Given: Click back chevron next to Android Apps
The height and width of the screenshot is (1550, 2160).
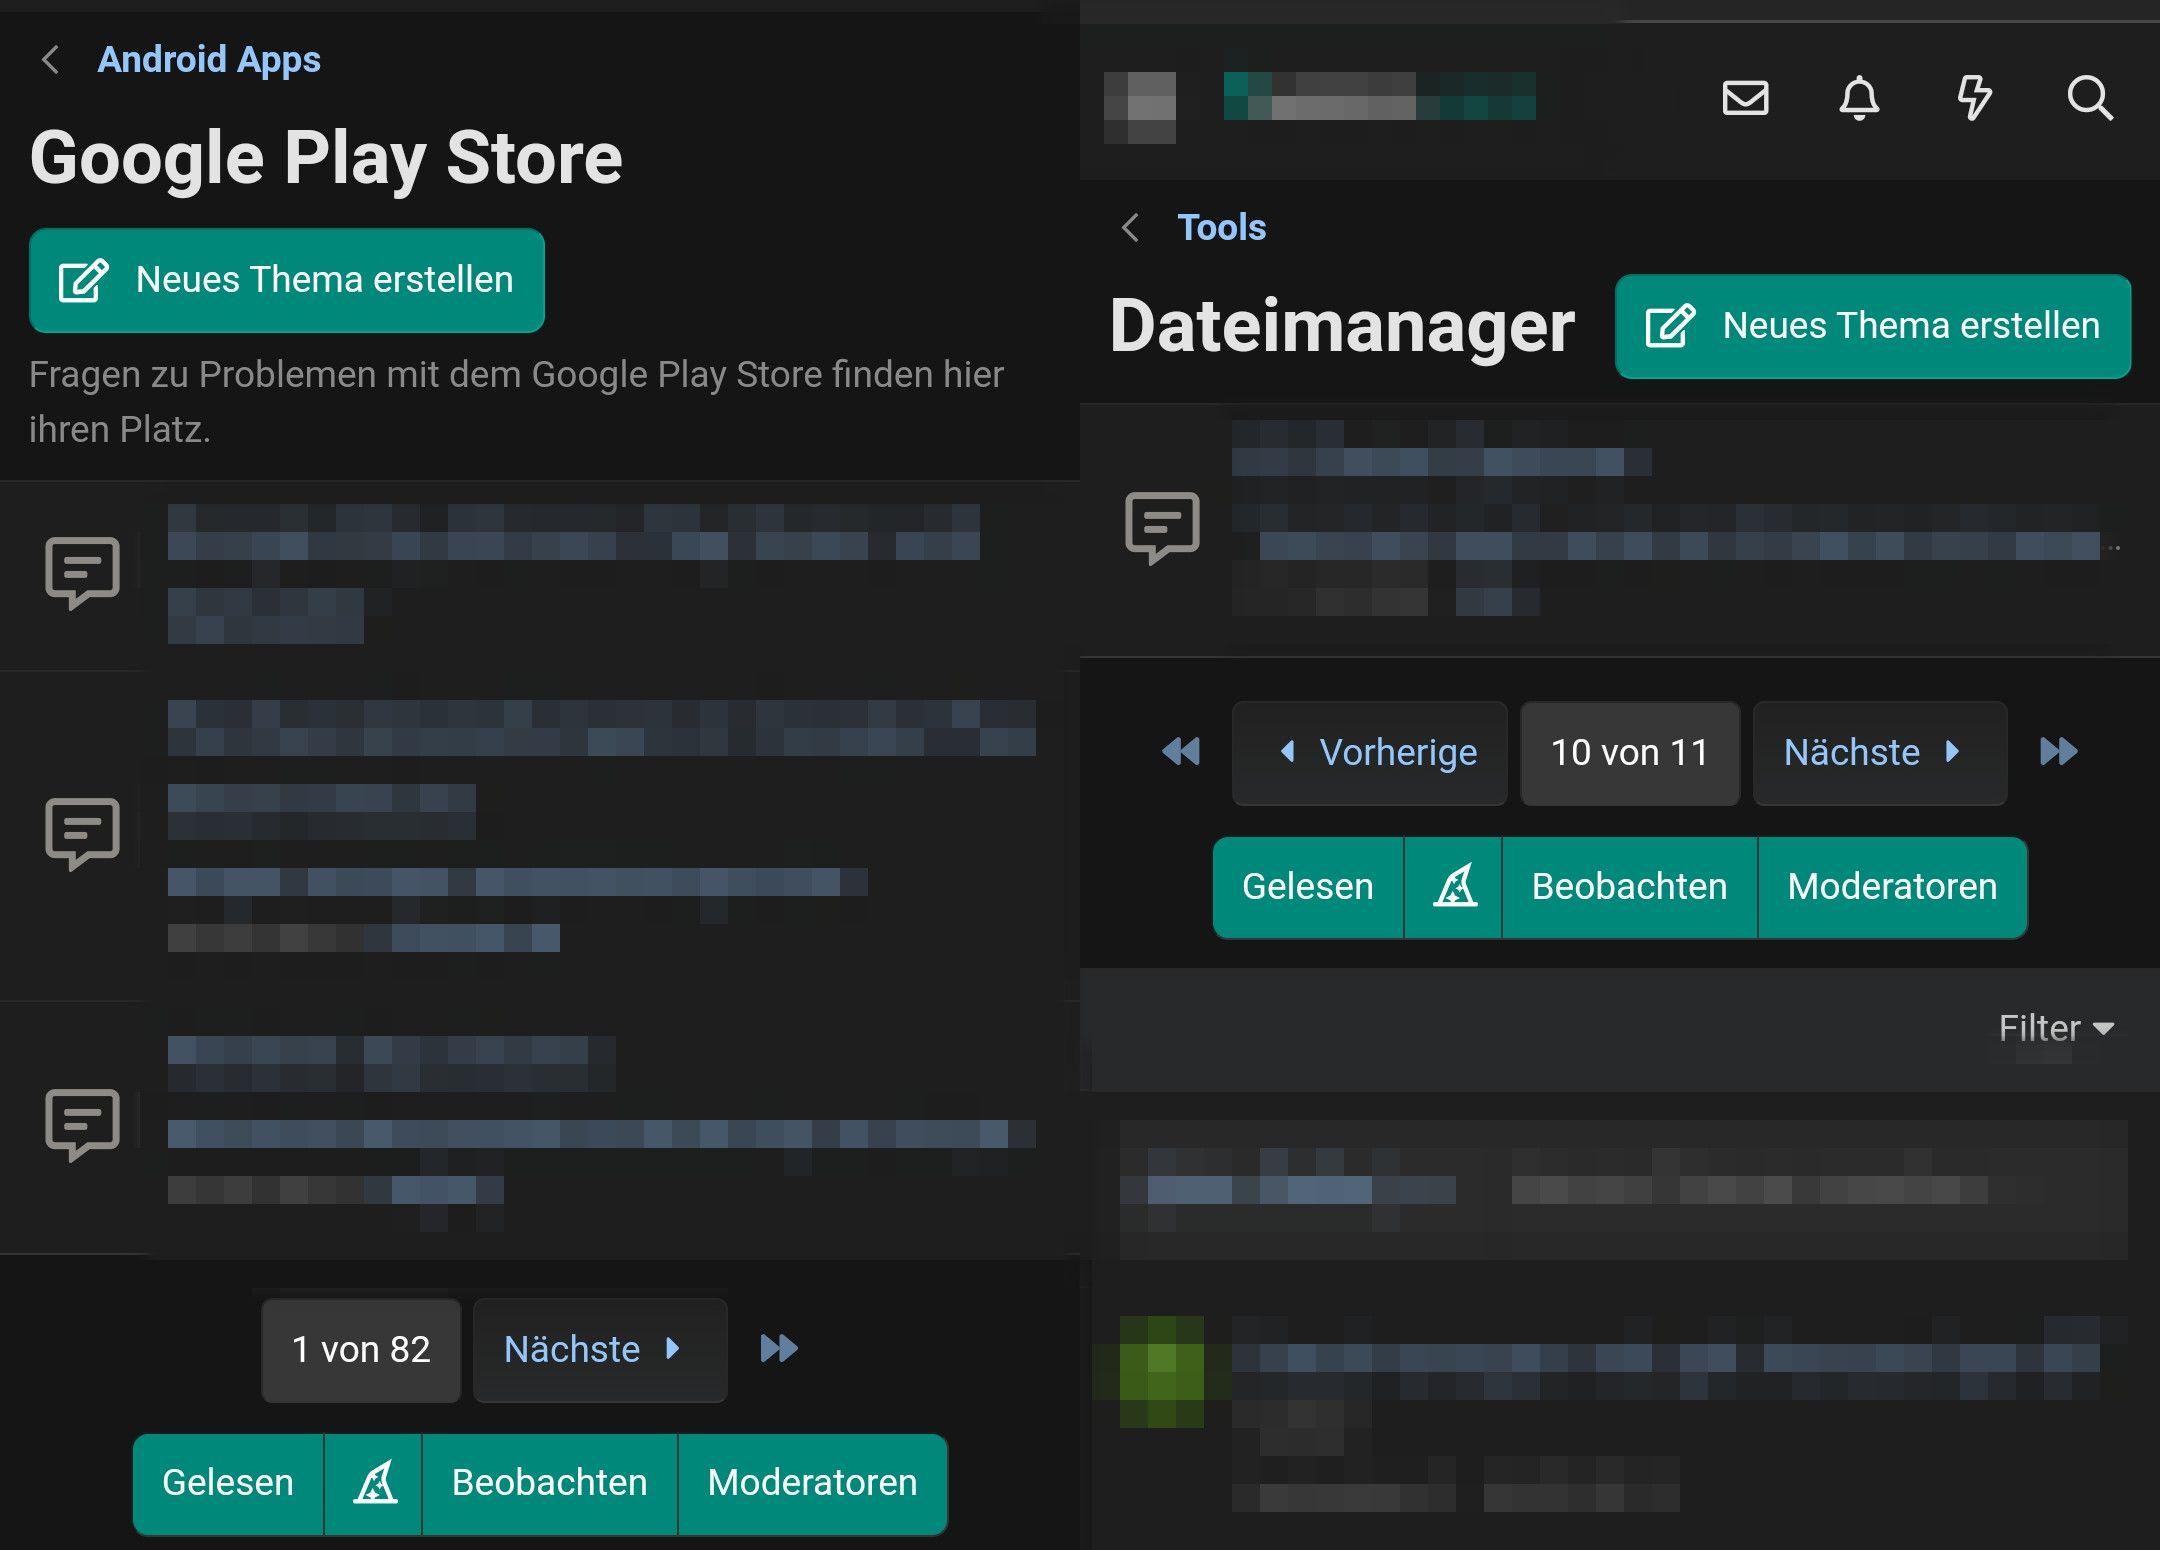Looking at the screenshot, I should tap(51, 60).
